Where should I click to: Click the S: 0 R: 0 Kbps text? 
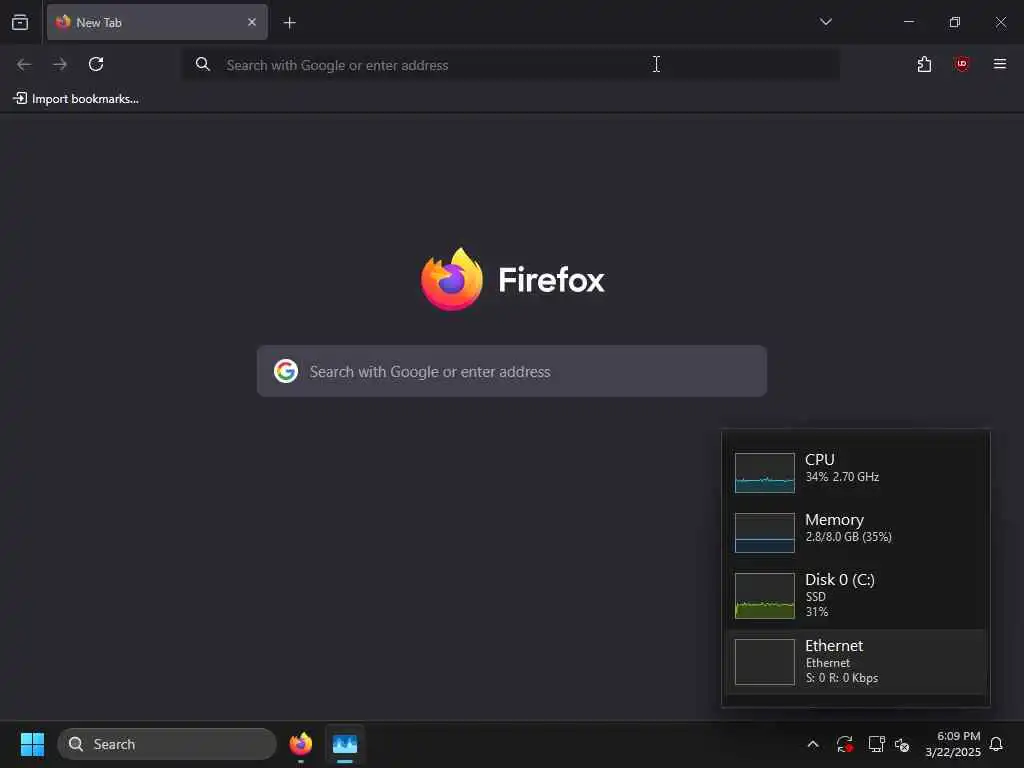point(841,678)
